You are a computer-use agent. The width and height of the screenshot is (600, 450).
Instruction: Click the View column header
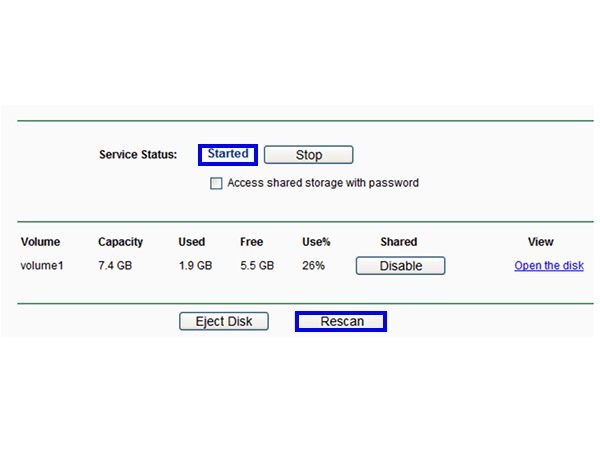540,242
